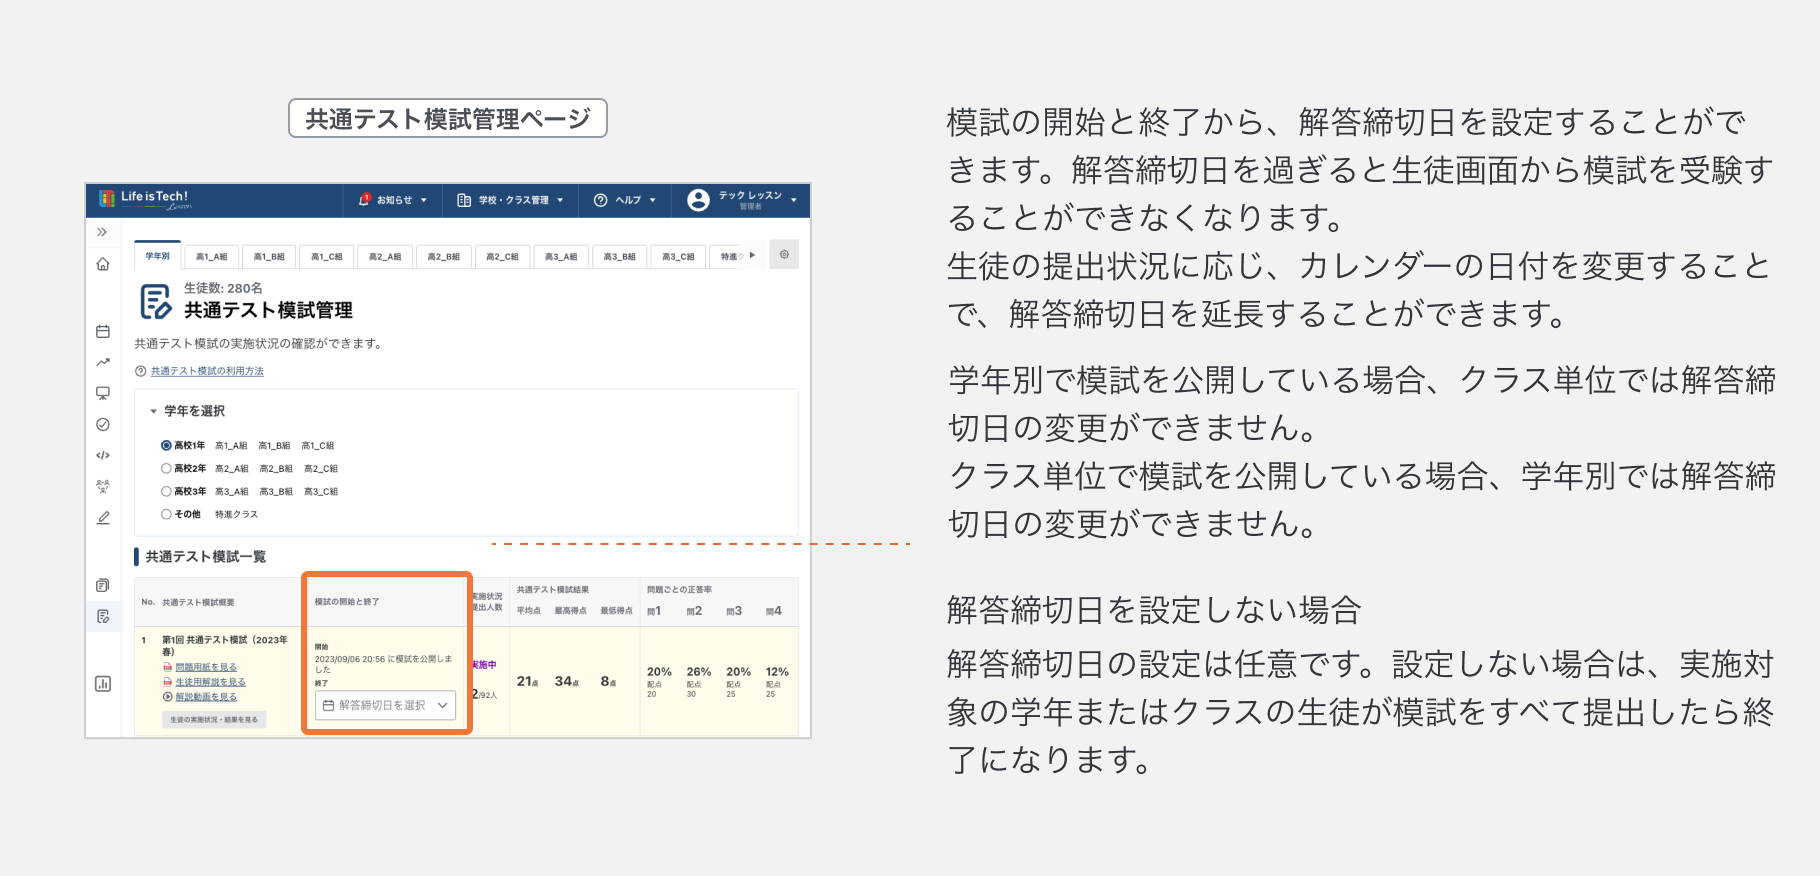Switch to the 高1_A組 tab
Image resolution: width=1820 pixels, height=876 pixels.
[x=211, y=257]
